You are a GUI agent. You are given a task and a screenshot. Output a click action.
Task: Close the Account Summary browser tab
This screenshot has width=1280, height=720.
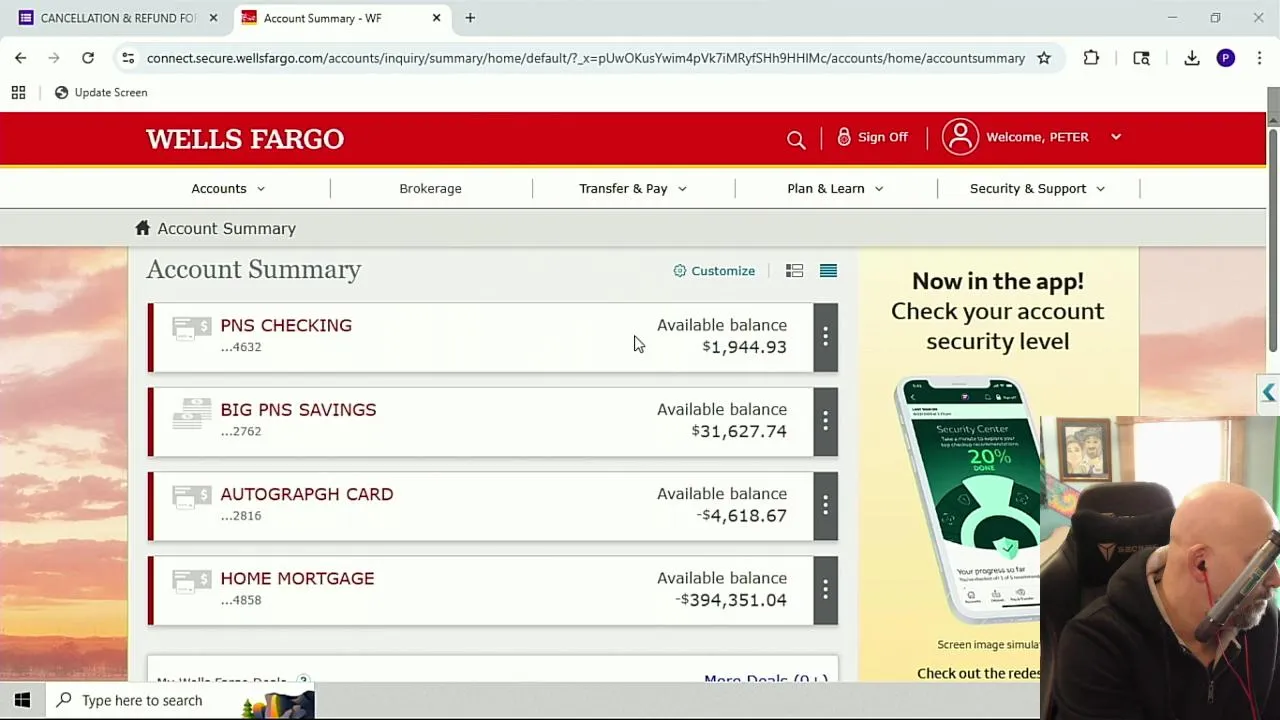[436, 18]
